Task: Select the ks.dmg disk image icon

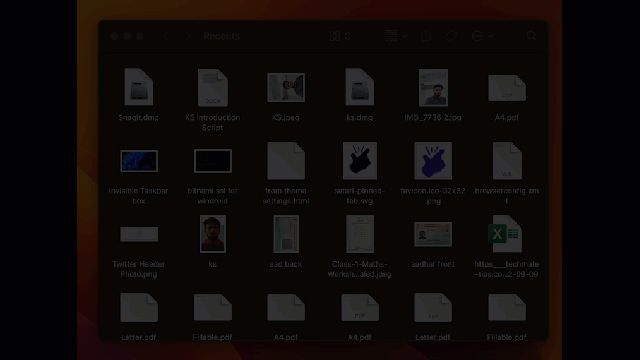Action: 360,87
